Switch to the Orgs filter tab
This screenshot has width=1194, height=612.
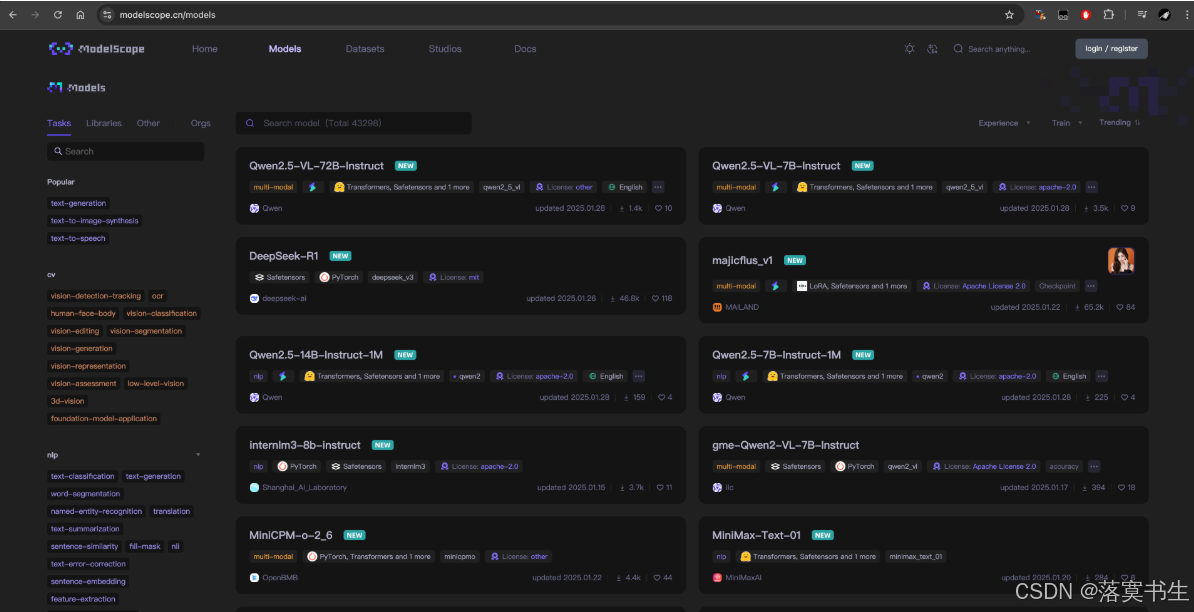coord(201,123)
